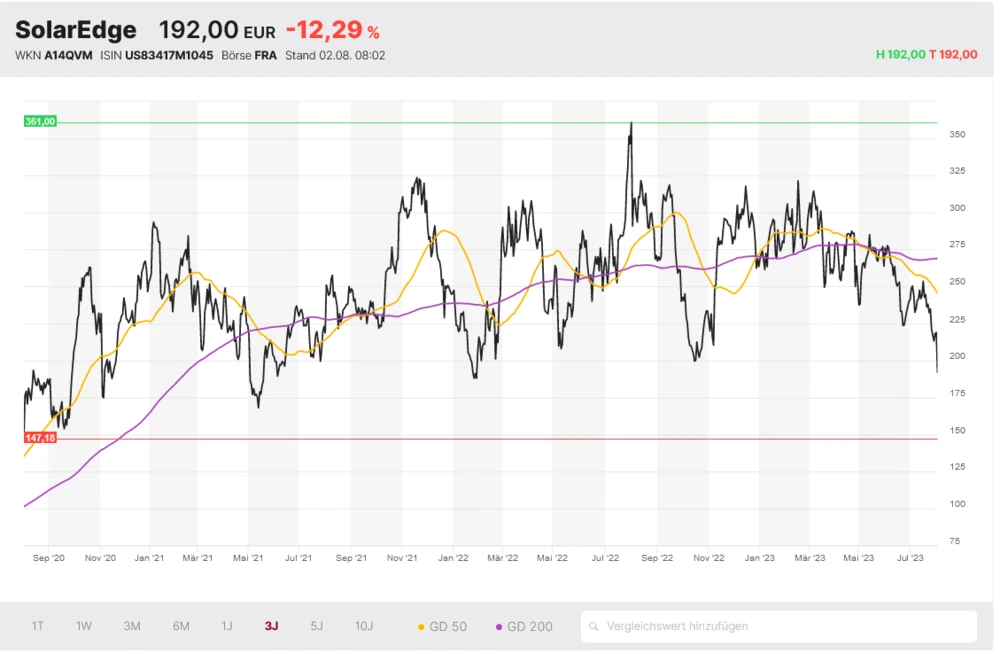This screenshot has height=654, width=1000.
Task: Show the 10J chart history
Action: [364, 627]
